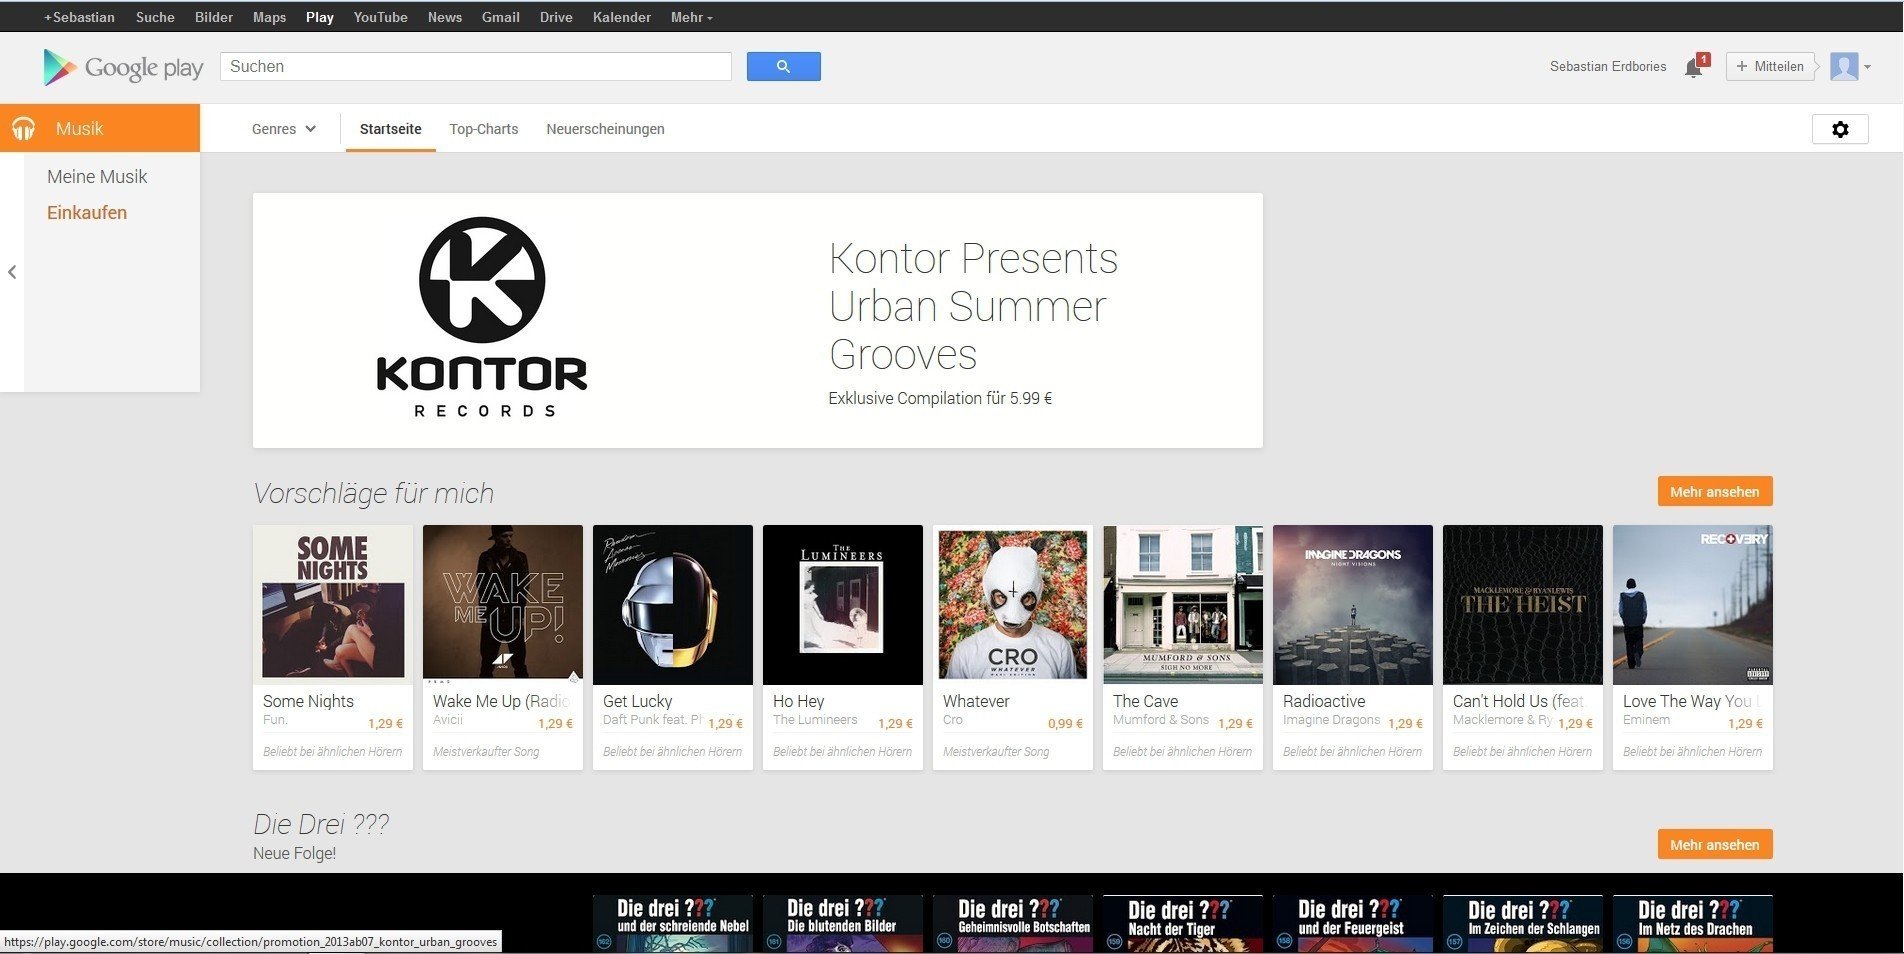Click the 1,29 € price of Radioactive

coord(1405,724)
